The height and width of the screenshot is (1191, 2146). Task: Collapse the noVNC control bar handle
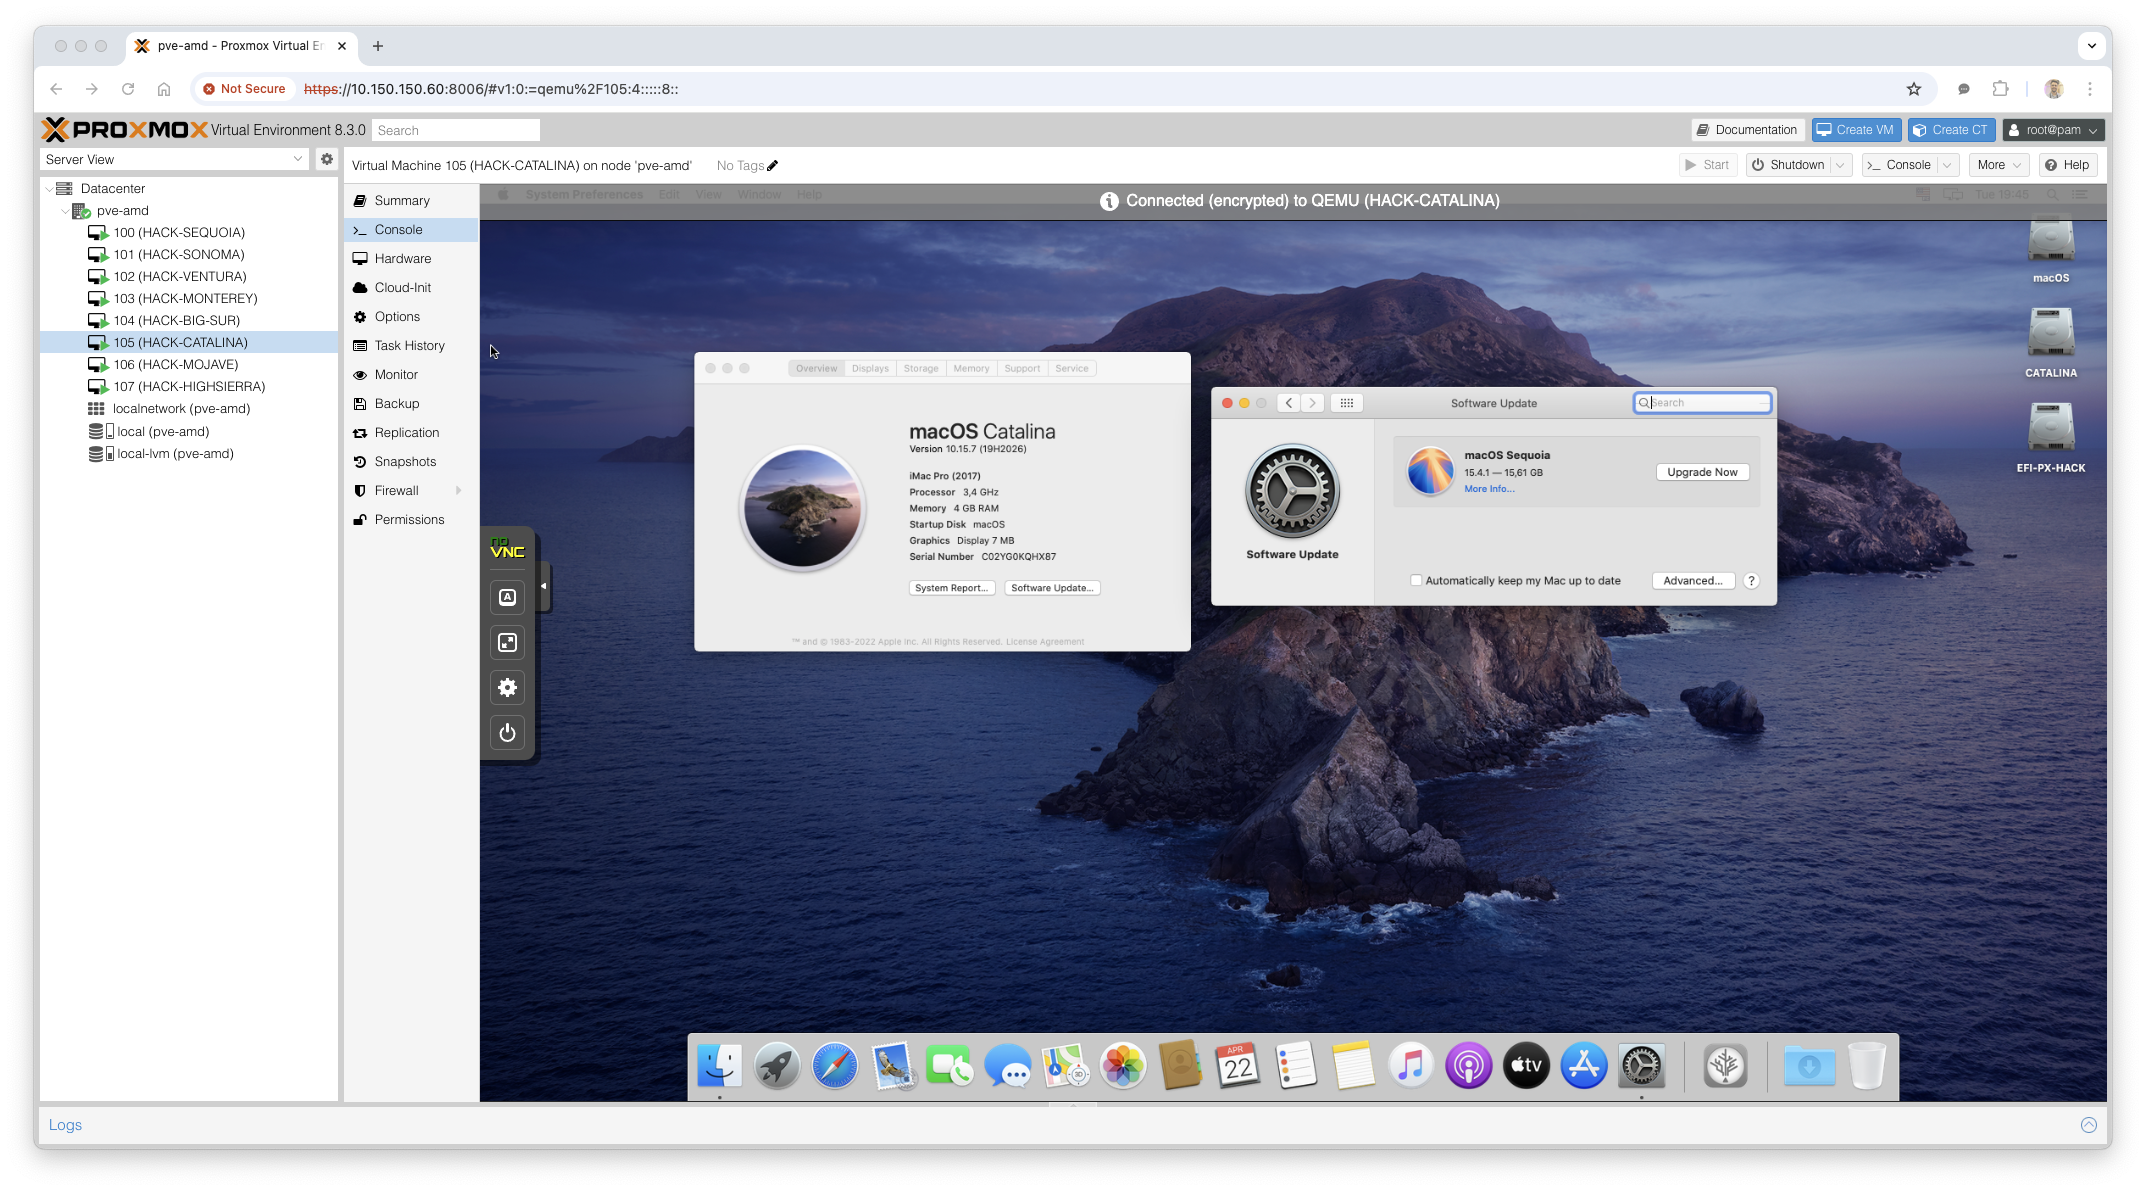click(543, 586)
